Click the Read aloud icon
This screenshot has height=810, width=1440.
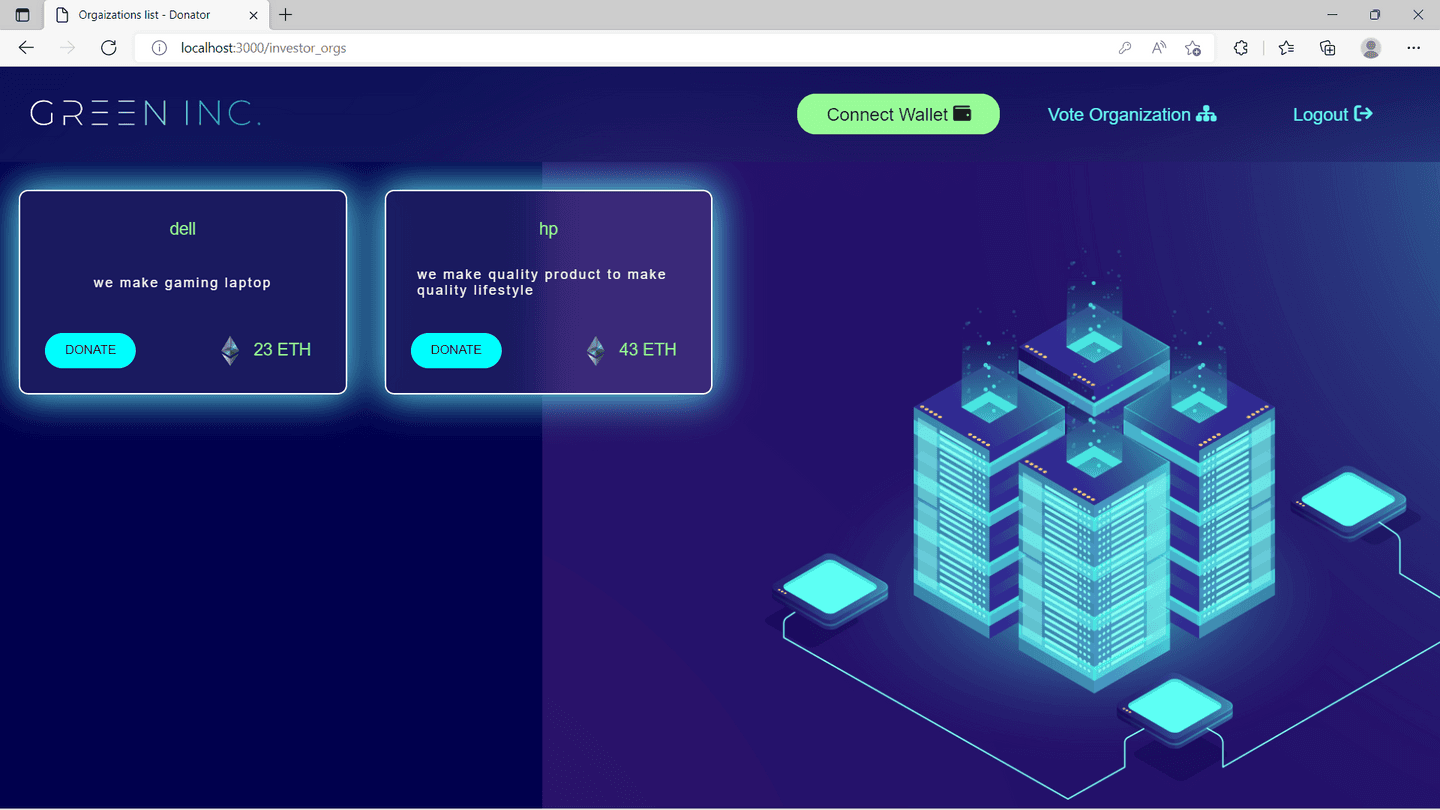pos(1159,47)
